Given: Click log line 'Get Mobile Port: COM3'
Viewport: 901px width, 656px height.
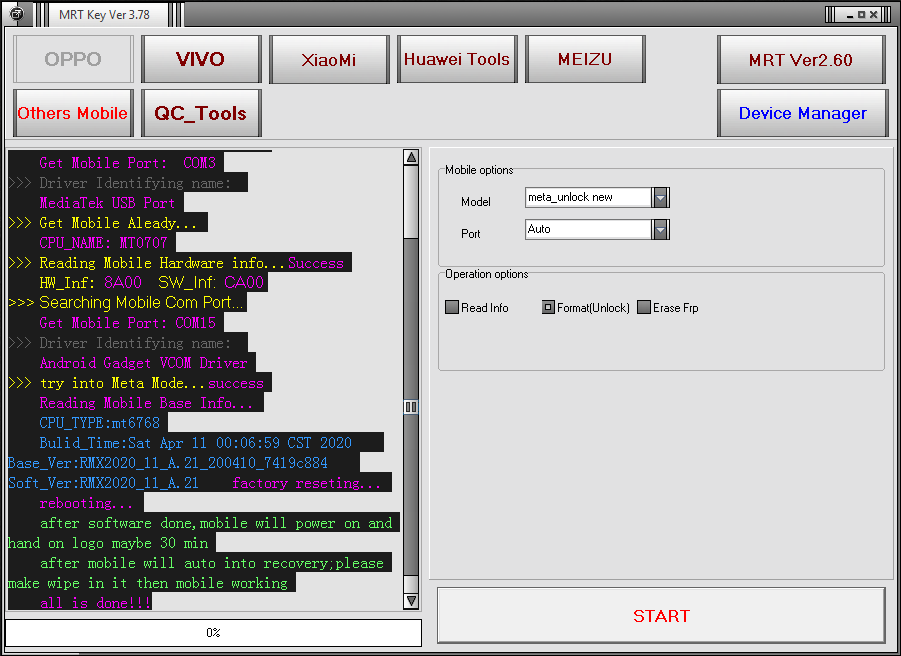Looking at the screenshot, I should coord(128,163).
